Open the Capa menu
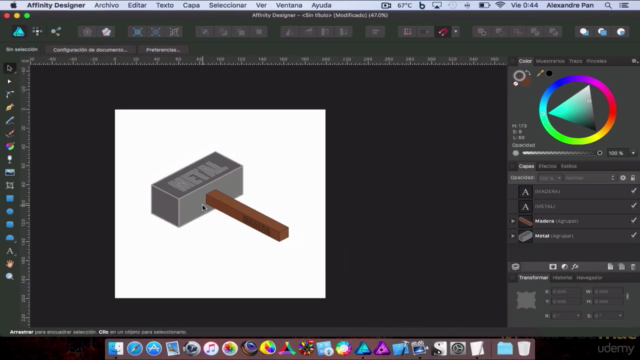The width and height of the screenshot is (640, 360). tap(191, 5)
